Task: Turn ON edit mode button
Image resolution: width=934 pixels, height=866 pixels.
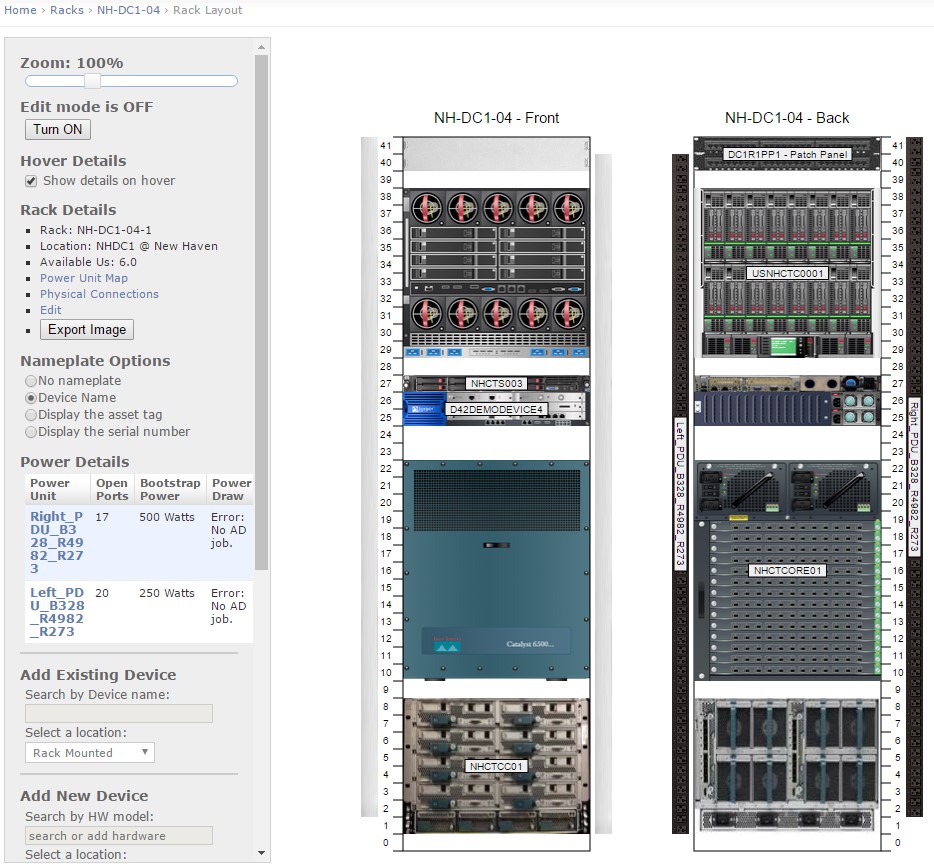Action: click(x=57, y=129)
